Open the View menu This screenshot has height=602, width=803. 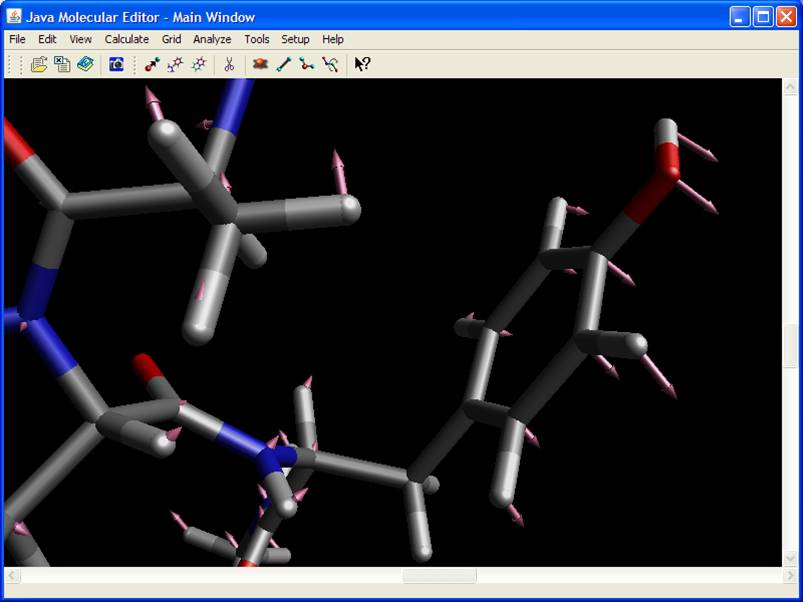(x=80, y=39)
